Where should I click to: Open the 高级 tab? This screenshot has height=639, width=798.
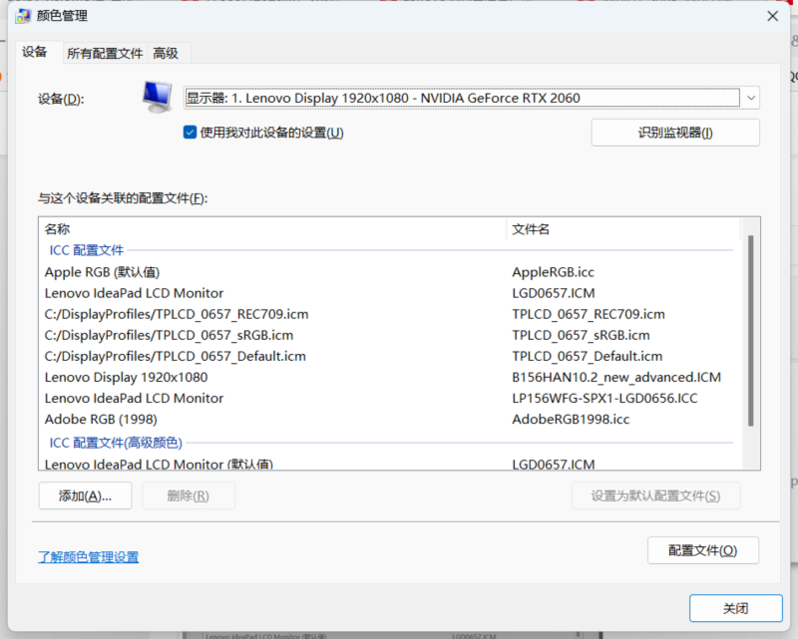click(x=166, y=53)
